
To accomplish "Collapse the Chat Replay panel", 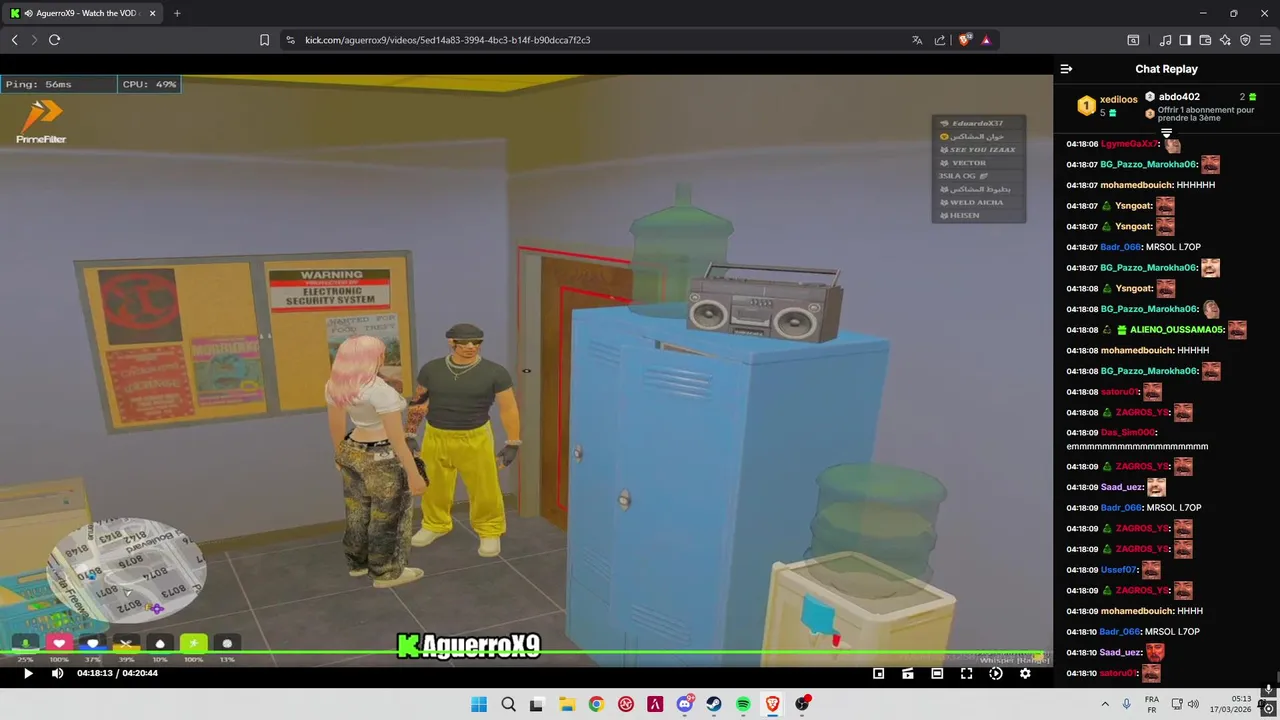I will click(x=1066, y=69).
